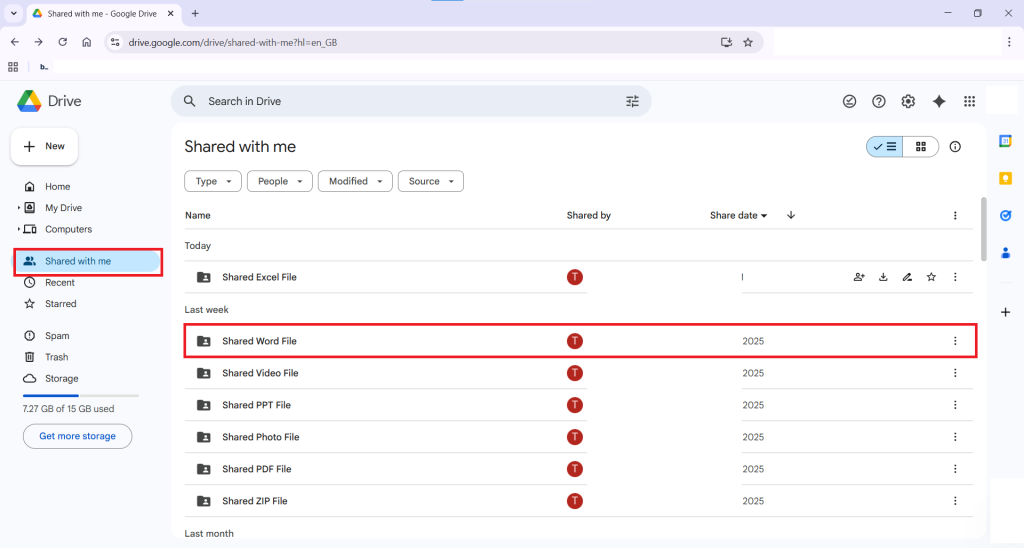The height and width of the screenshot is (548, 1024).
Task: Click the Get more storage button
Action: 77,436
